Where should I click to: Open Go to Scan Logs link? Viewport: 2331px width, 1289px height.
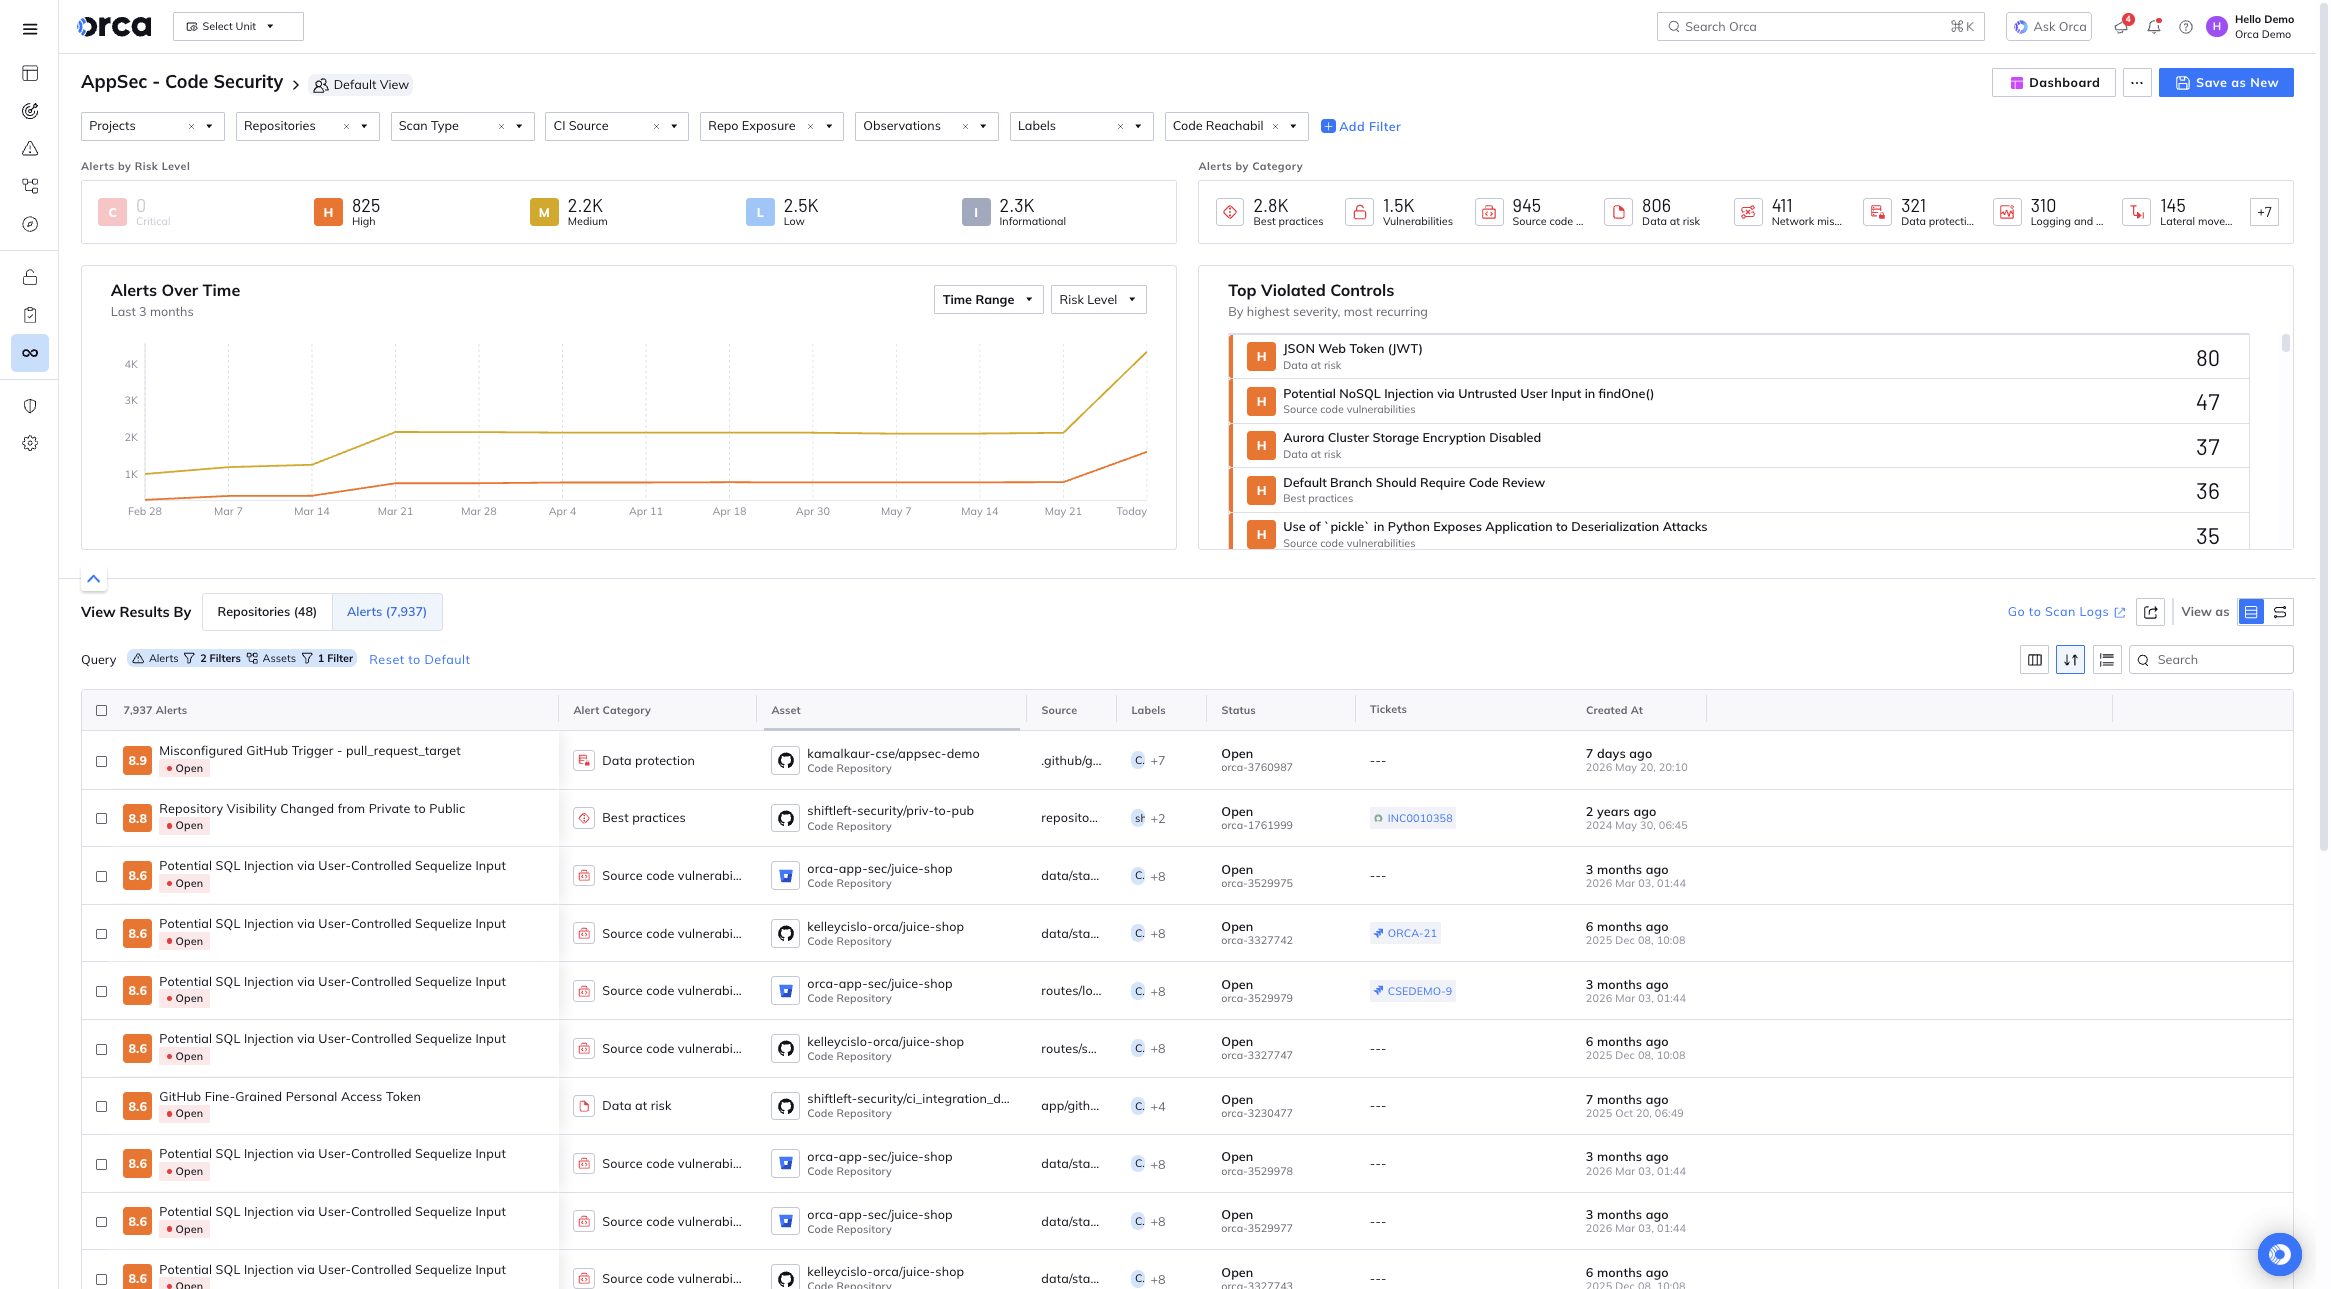(2067, 612)
